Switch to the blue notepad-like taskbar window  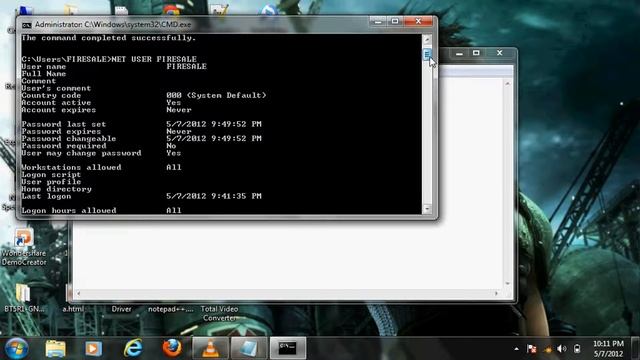pyautogui.click(x=249, y=348)
